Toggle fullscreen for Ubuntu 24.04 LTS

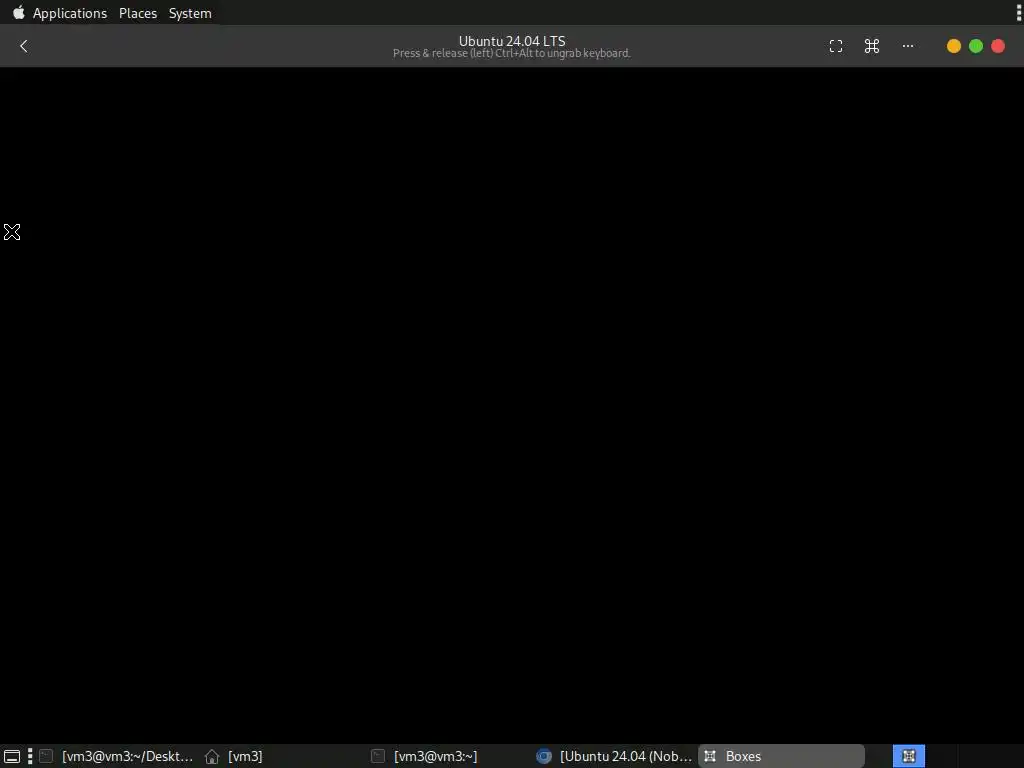tap(836, 46)
